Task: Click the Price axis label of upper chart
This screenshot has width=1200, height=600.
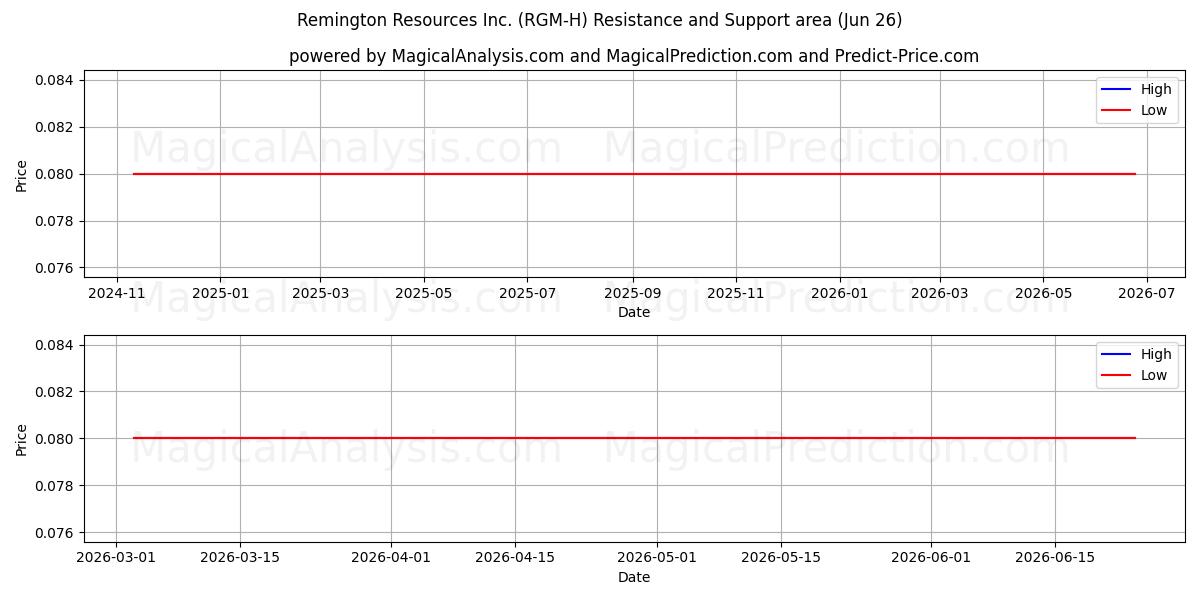Action: click(22, 174)
